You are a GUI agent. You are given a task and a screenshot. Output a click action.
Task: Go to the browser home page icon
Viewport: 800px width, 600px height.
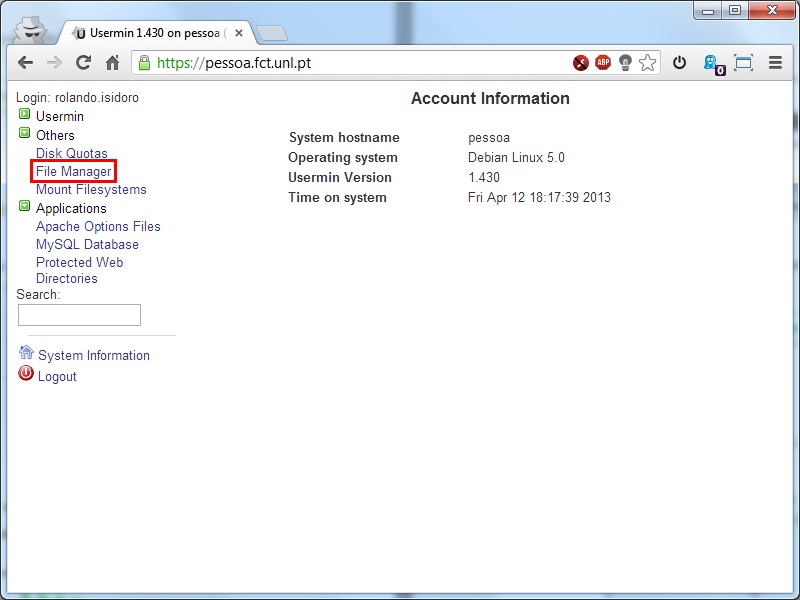(x=113, y=62)
